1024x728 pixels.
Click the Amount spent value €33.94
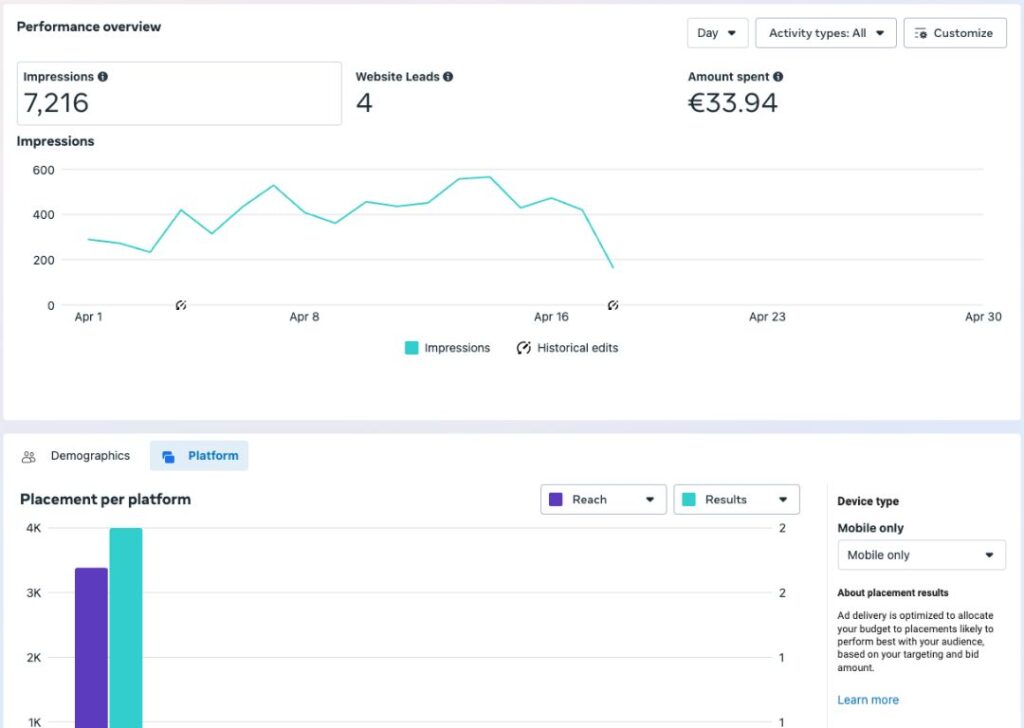pos(733,103)
